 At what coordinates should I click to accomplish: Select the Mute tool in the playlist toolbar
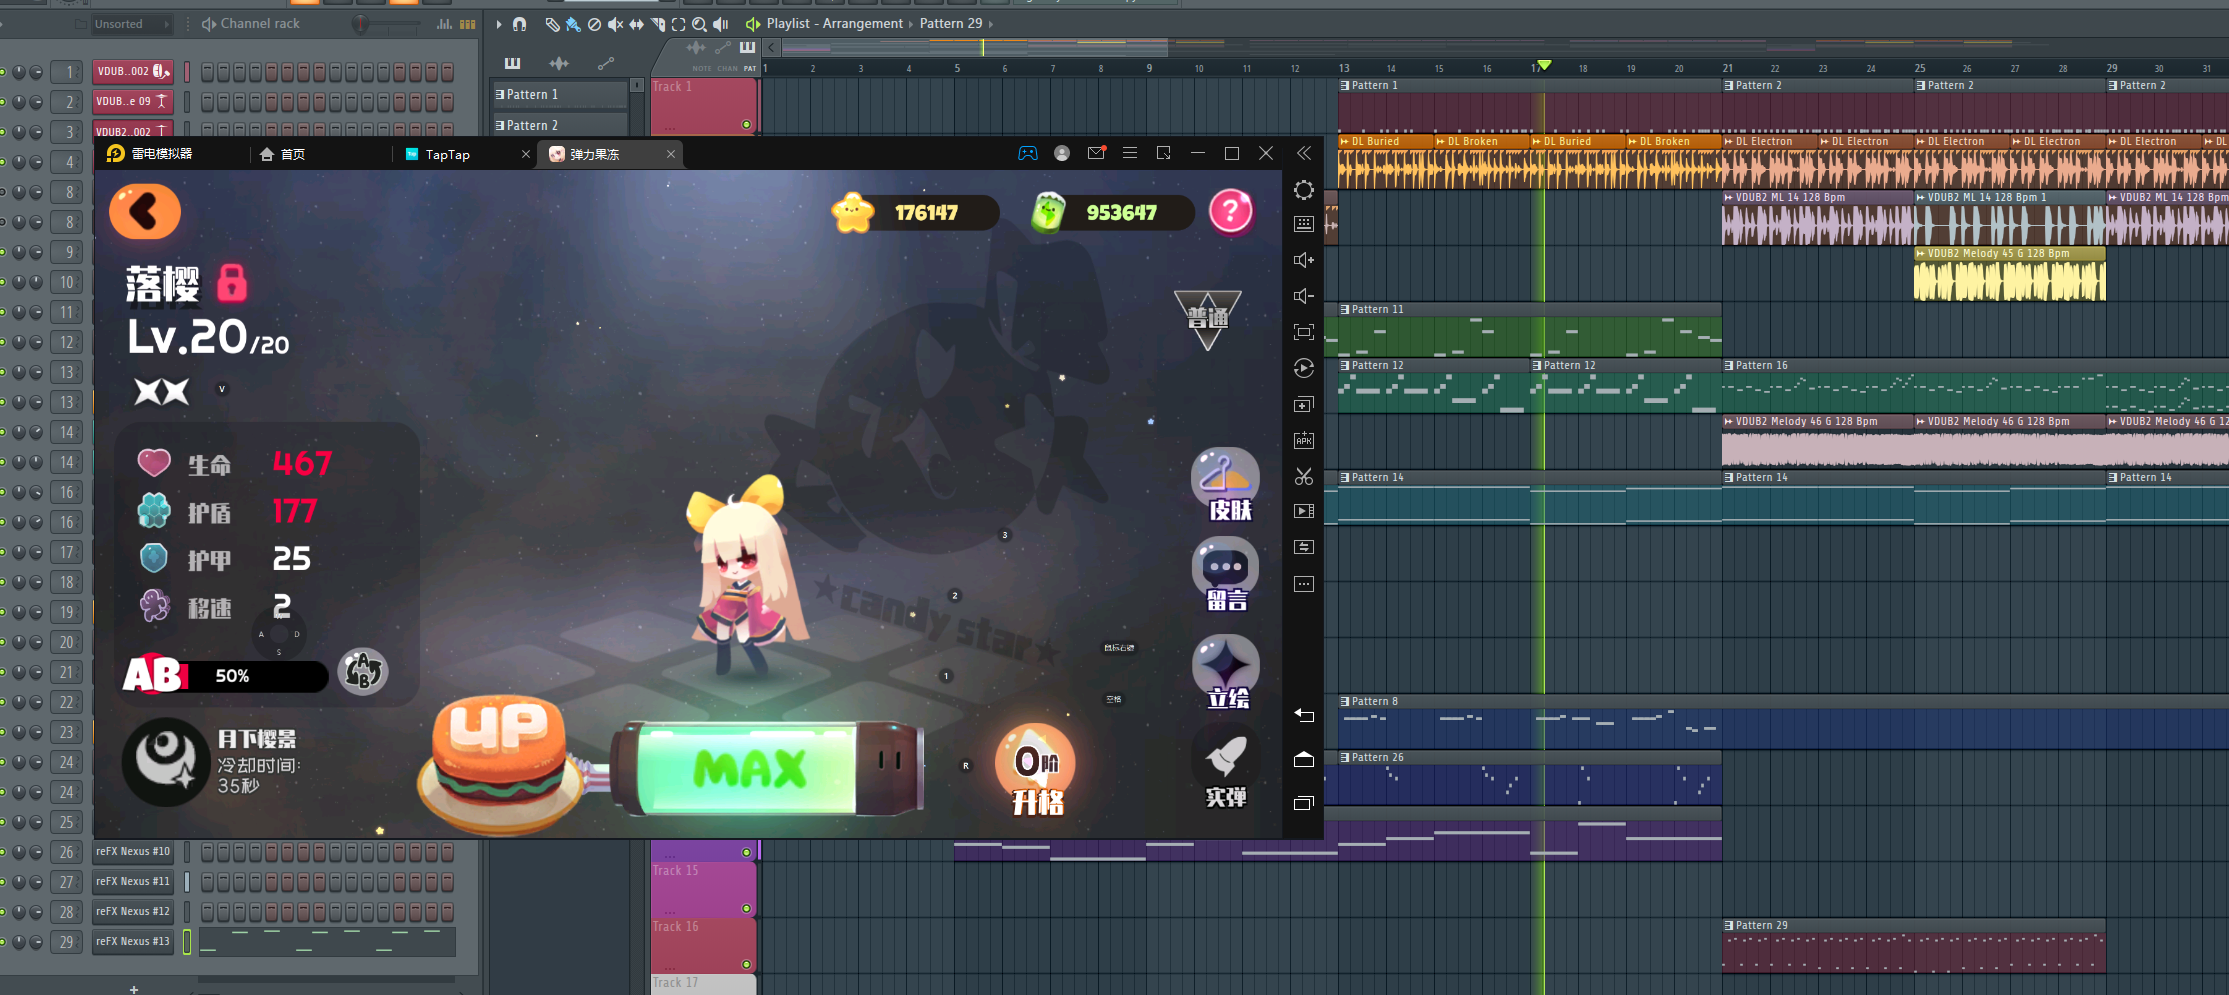[615, 24]
